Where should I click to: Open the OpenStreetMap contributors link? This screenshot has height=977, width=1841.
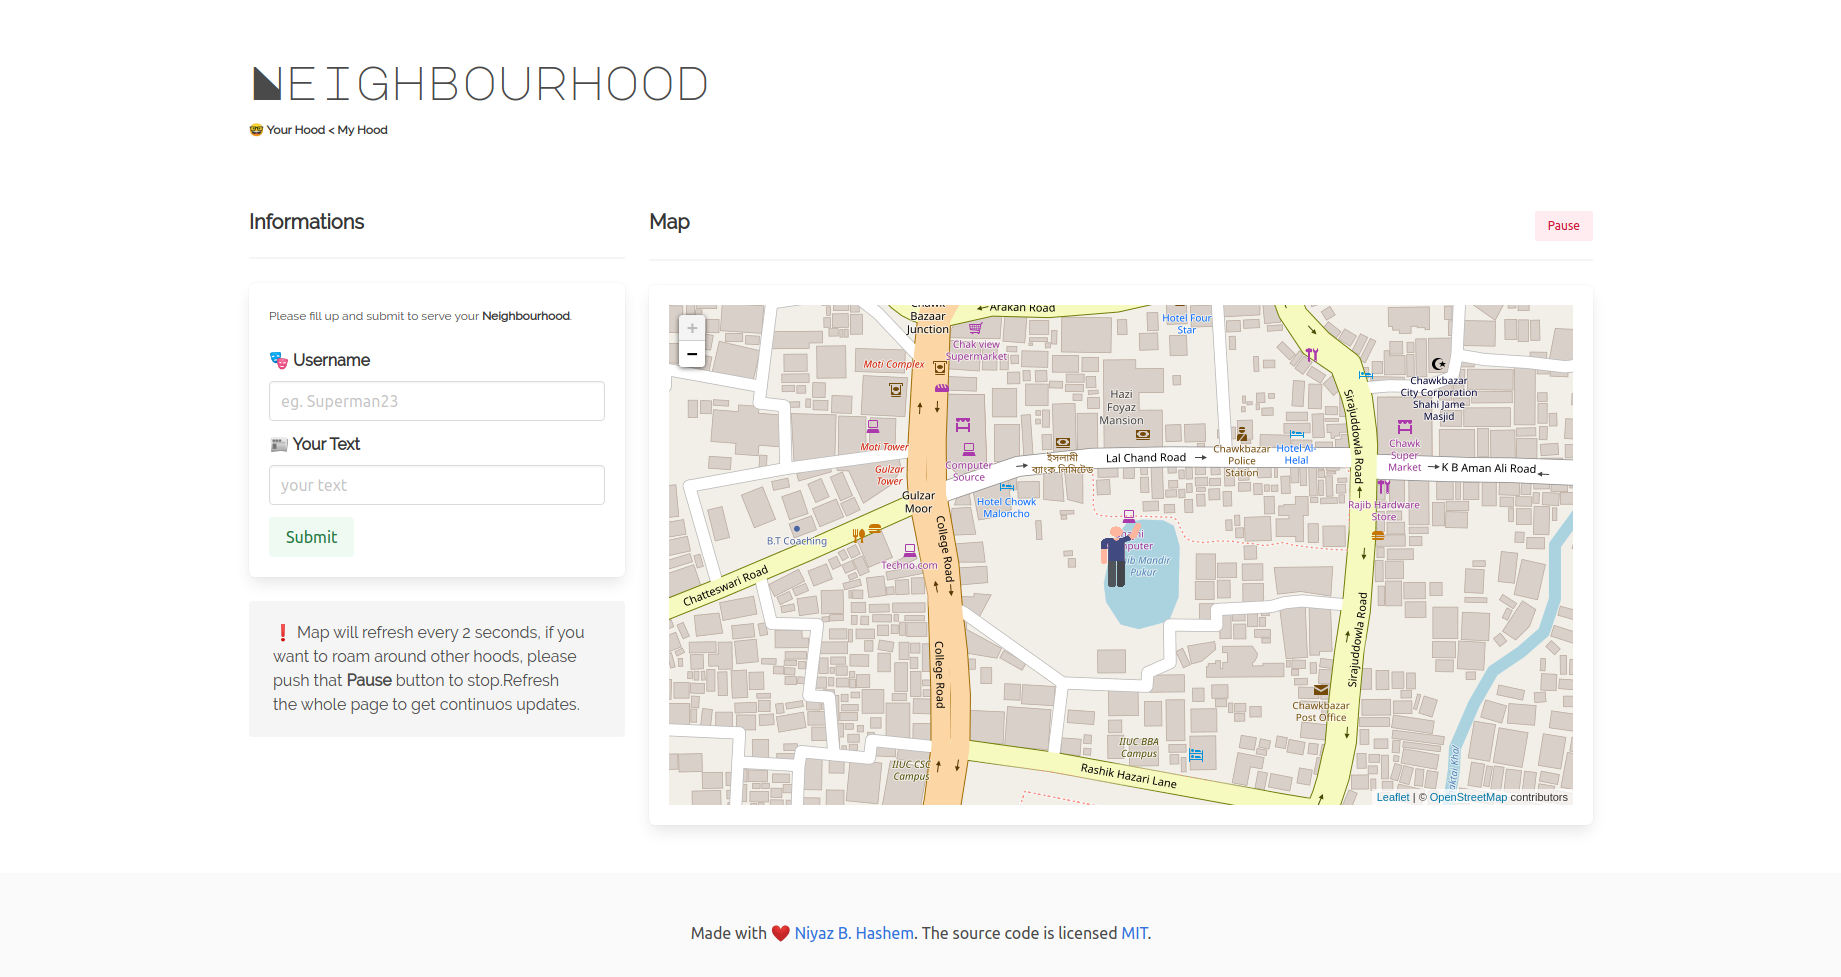click(1467, 797)
